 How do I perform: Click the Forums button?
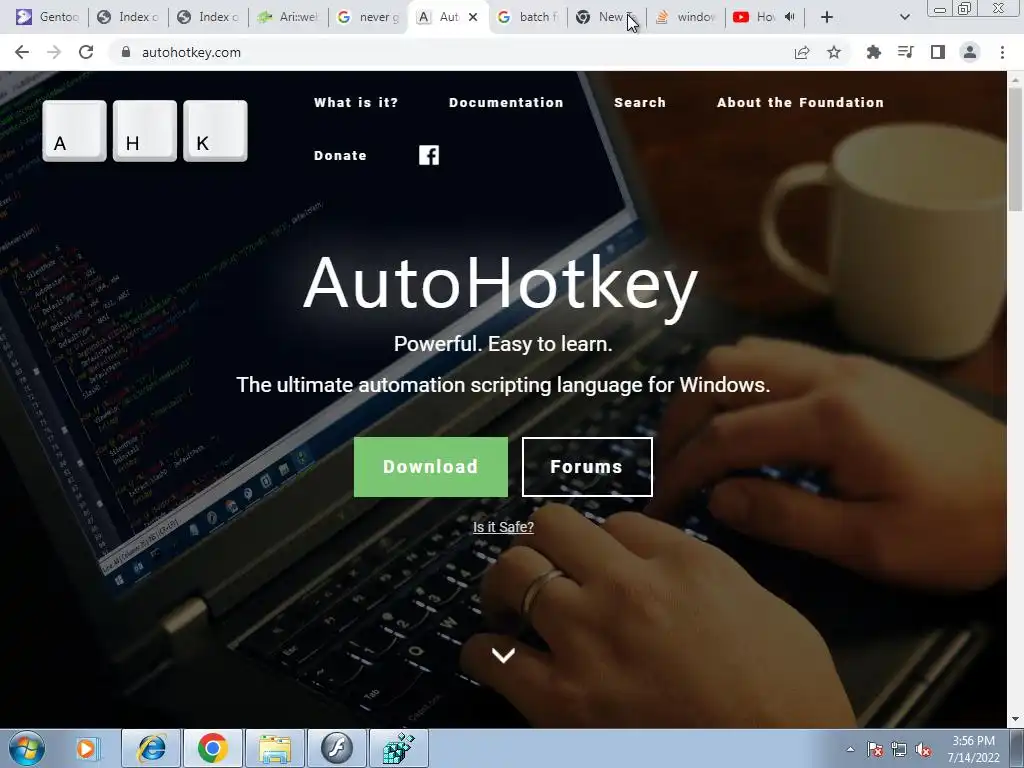587,467
